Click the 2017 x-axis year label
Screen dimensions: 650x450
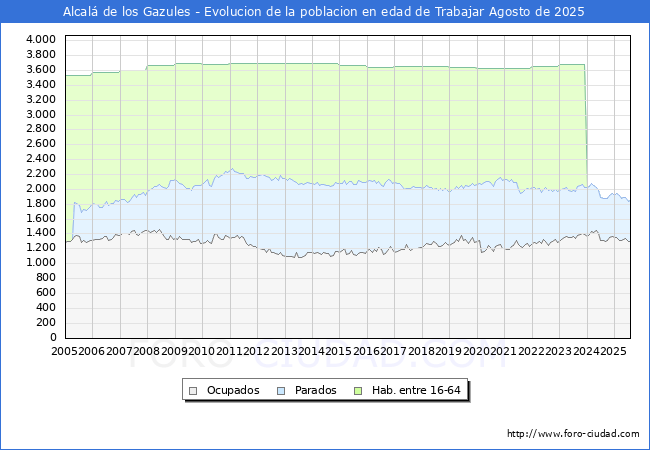click(394, 351)
